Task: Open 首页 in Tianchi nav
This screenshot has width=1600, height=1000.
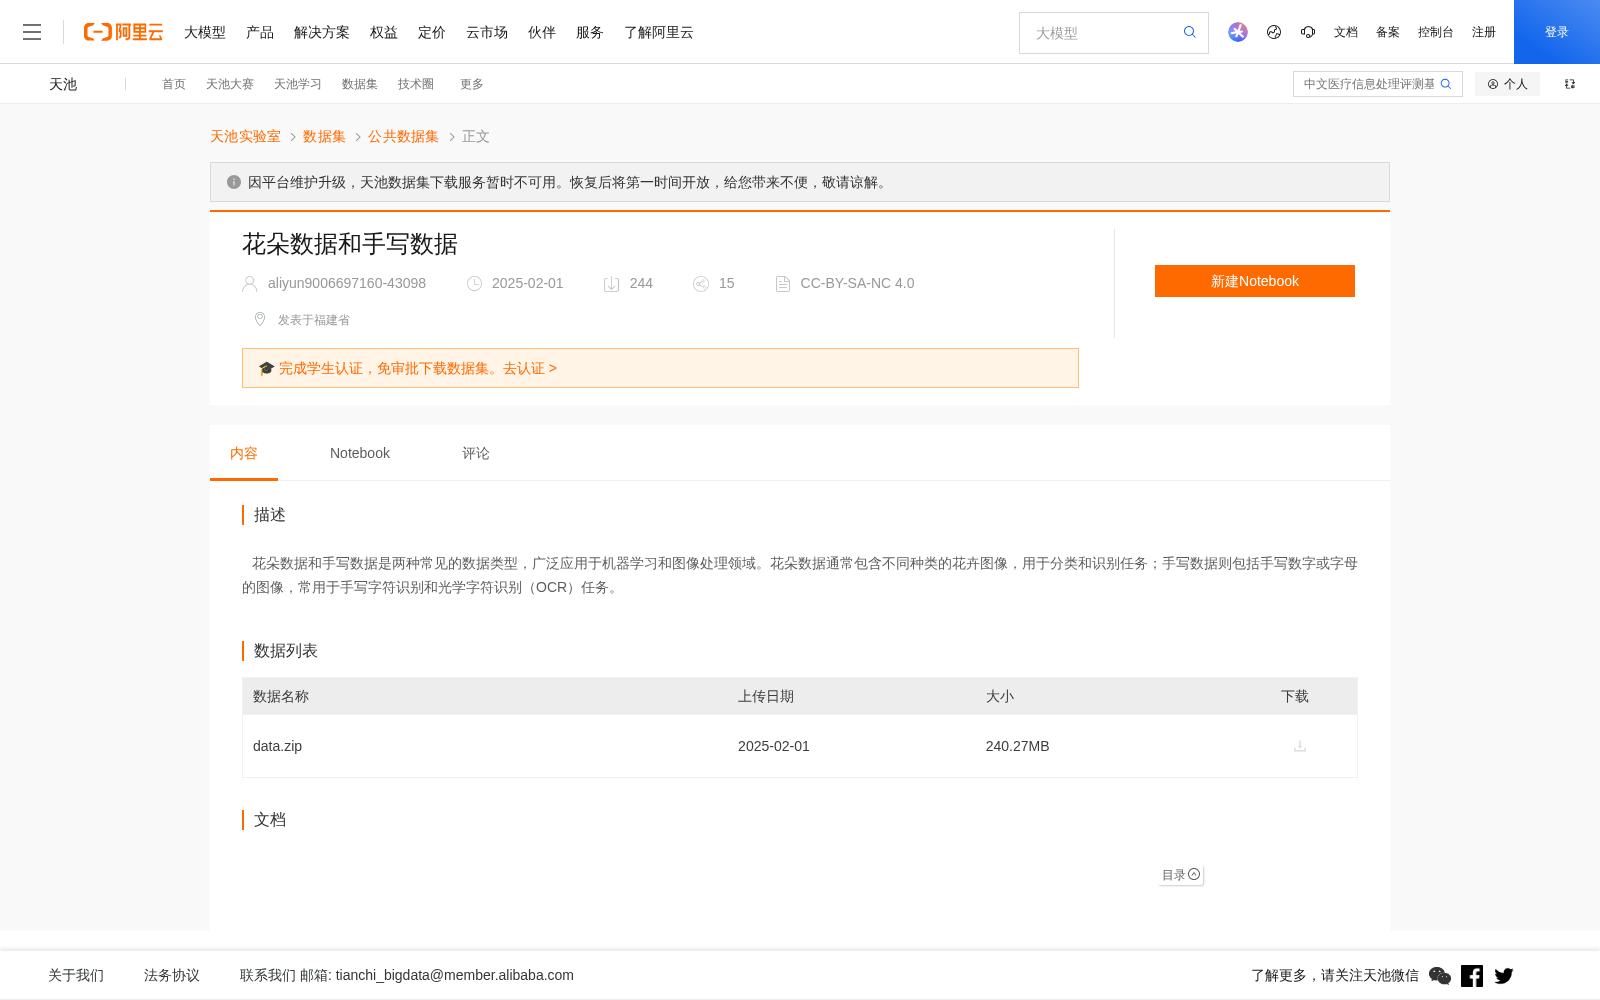Action: click(174, 84)
